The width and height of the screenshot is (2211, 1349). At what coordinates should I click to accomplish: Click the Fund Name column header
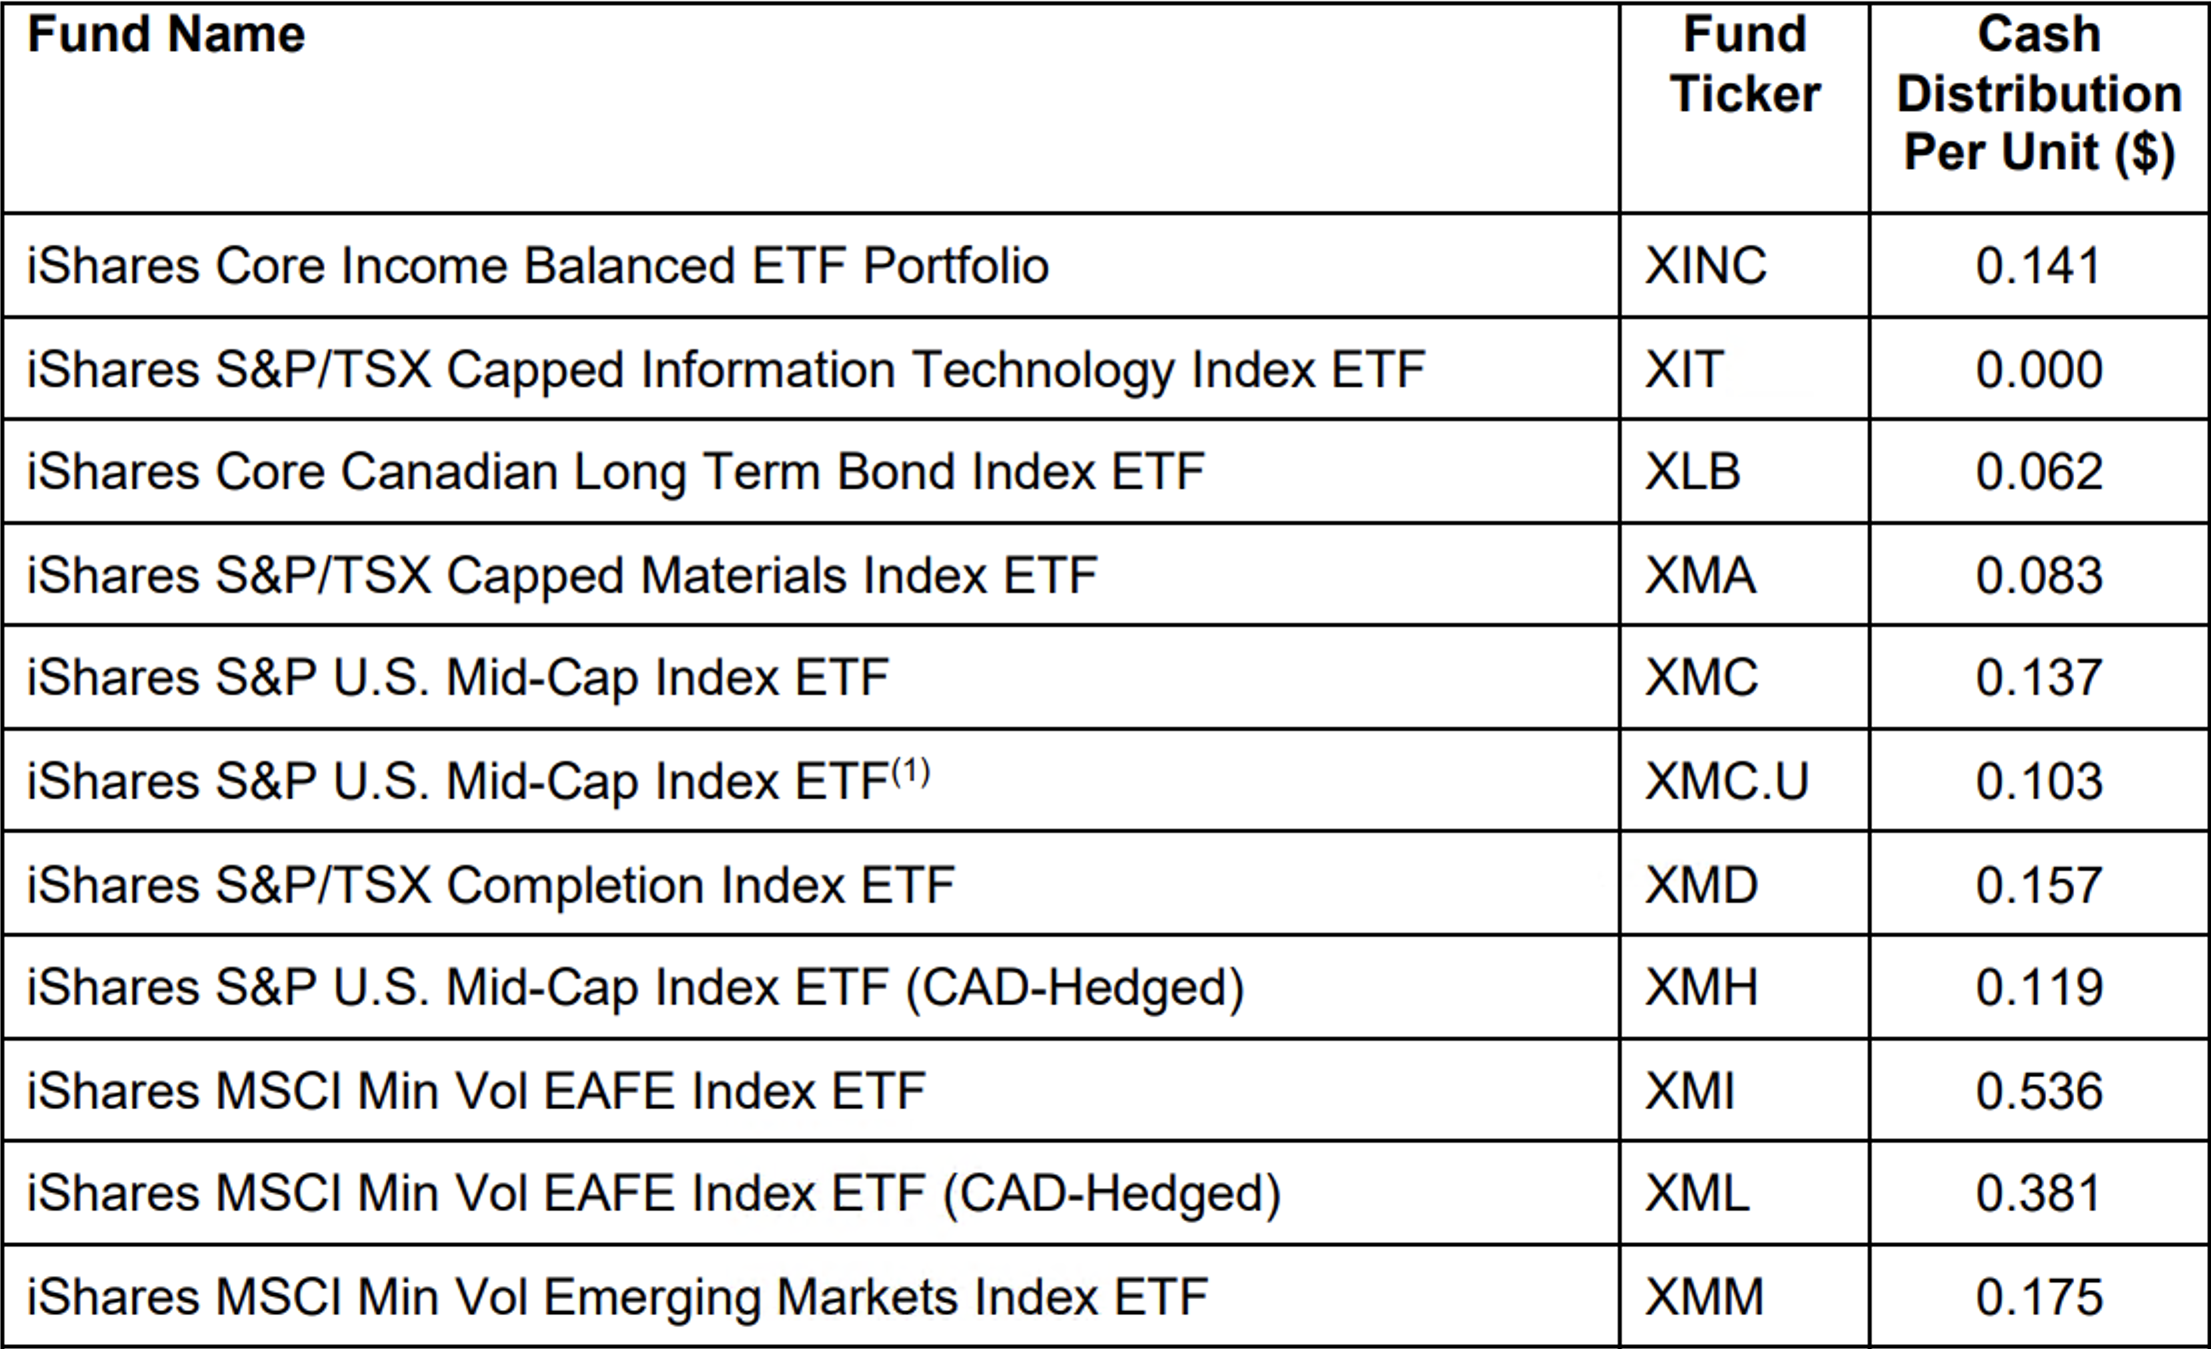pos(166,35)
